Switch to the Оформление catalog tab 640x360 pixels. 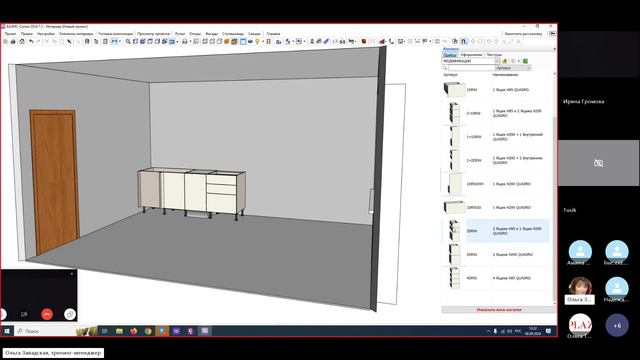(471, 55)
